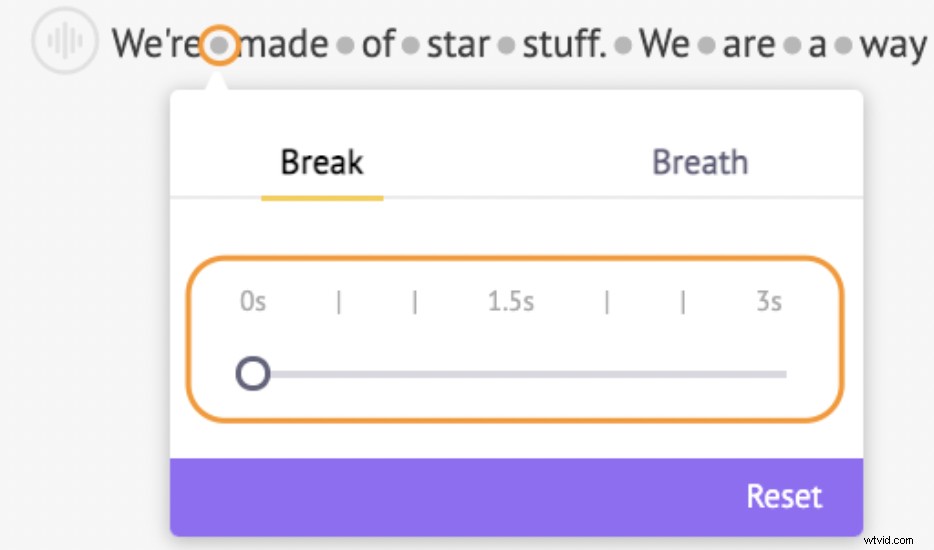Open pause marker between "star" and "stuff."
Viewport: 934px width, 550px height.
(x=506, y=46)
